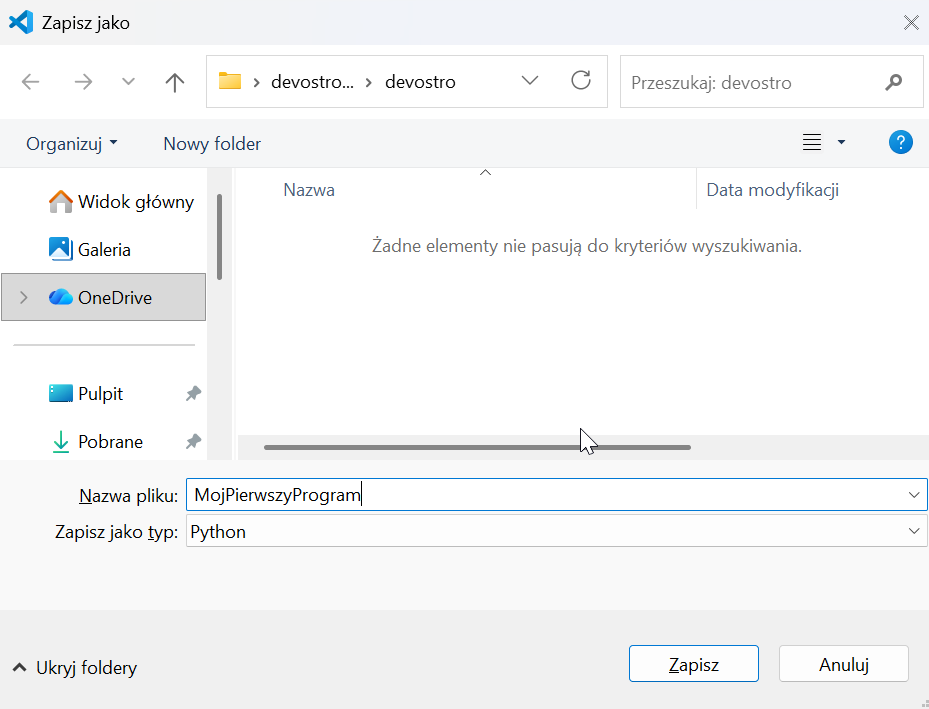Close the Zapisz jako dialog

(911, 23)
